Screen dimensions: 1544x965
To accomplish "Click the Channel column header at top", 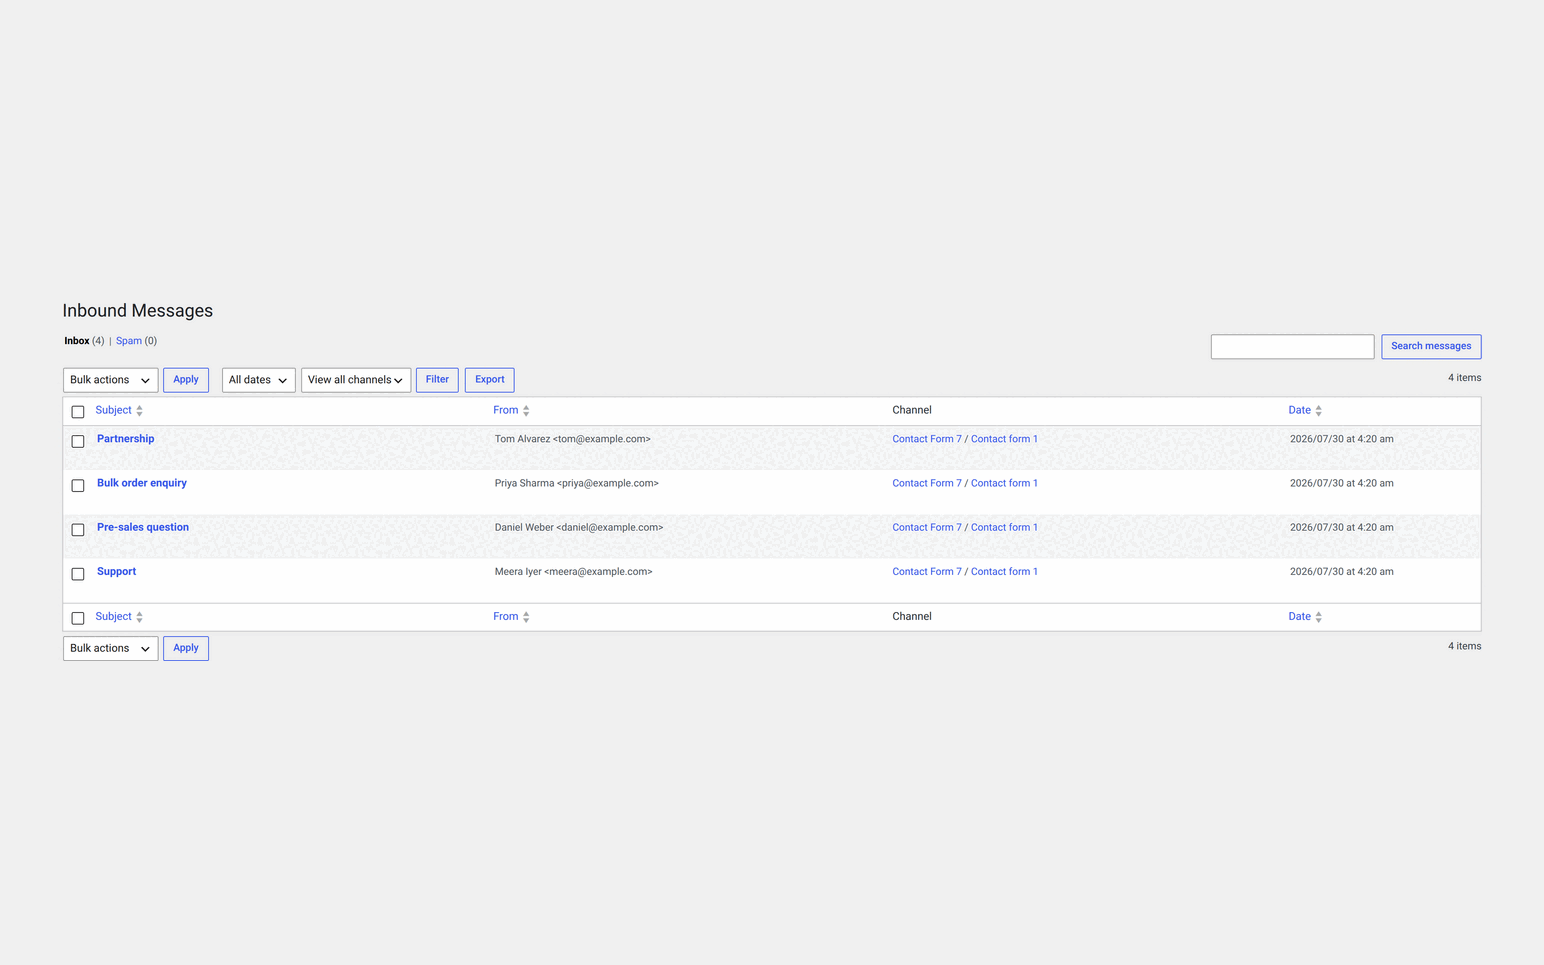I will click(x=912, y=410).
